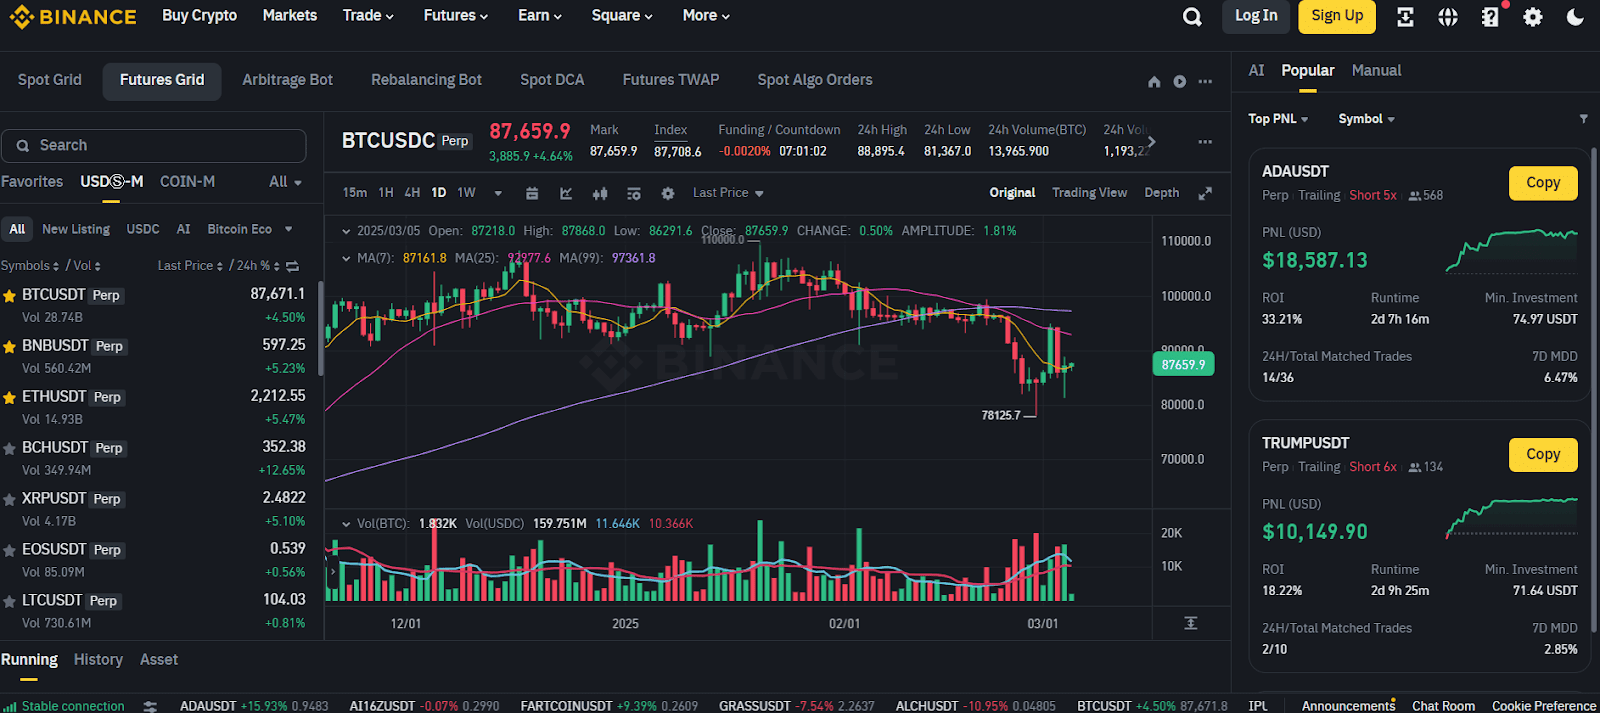Click the Log In button
Image resolution: width=1600 pixels, height=713 pixels.
1256,16
